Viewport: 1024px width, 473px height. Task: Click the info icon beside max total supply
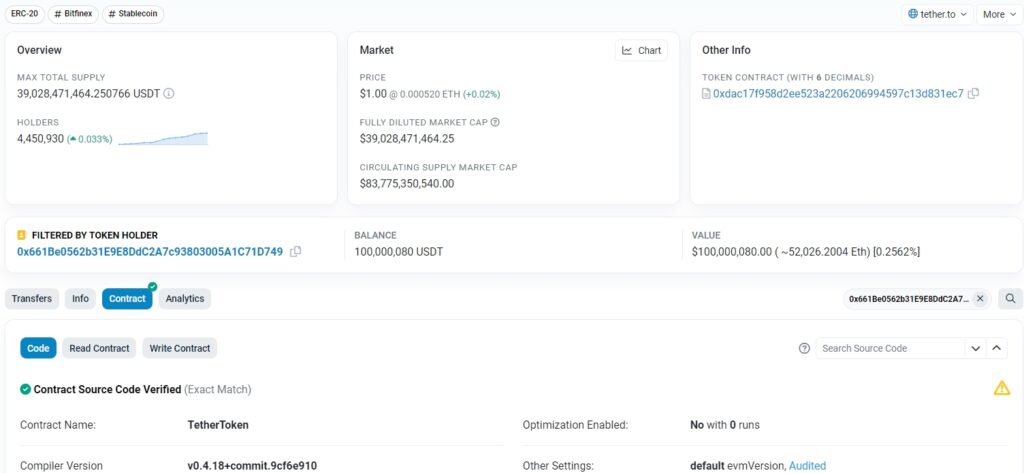168,93
